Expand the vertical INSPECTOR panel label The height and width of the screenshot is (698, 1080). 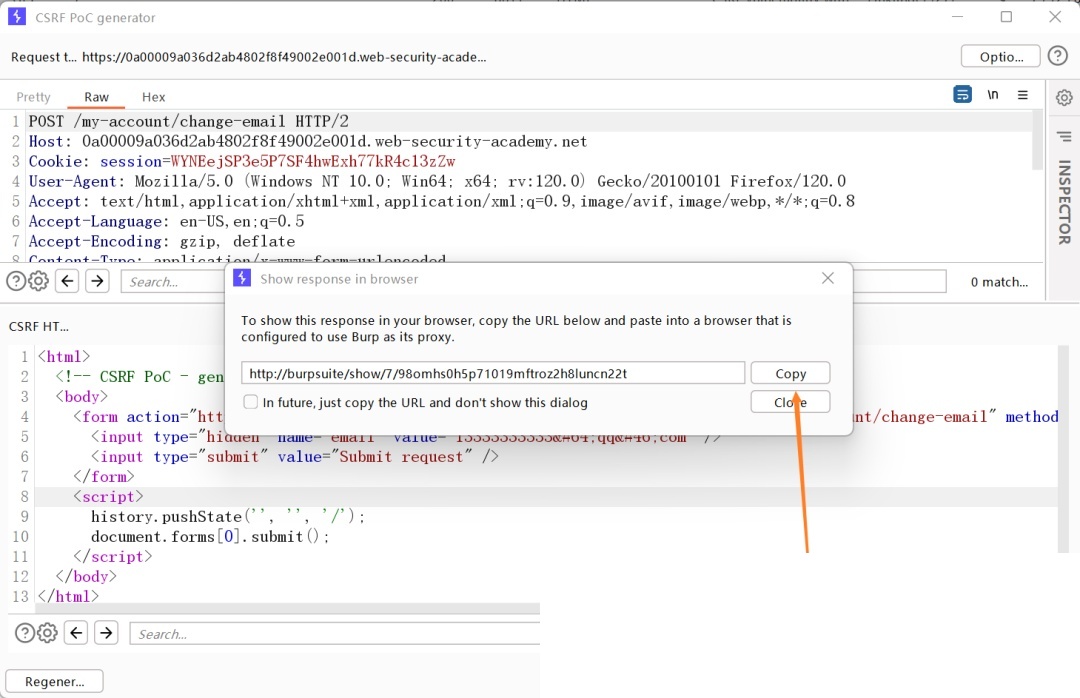pyautogui.click(x=1064, y=202)
